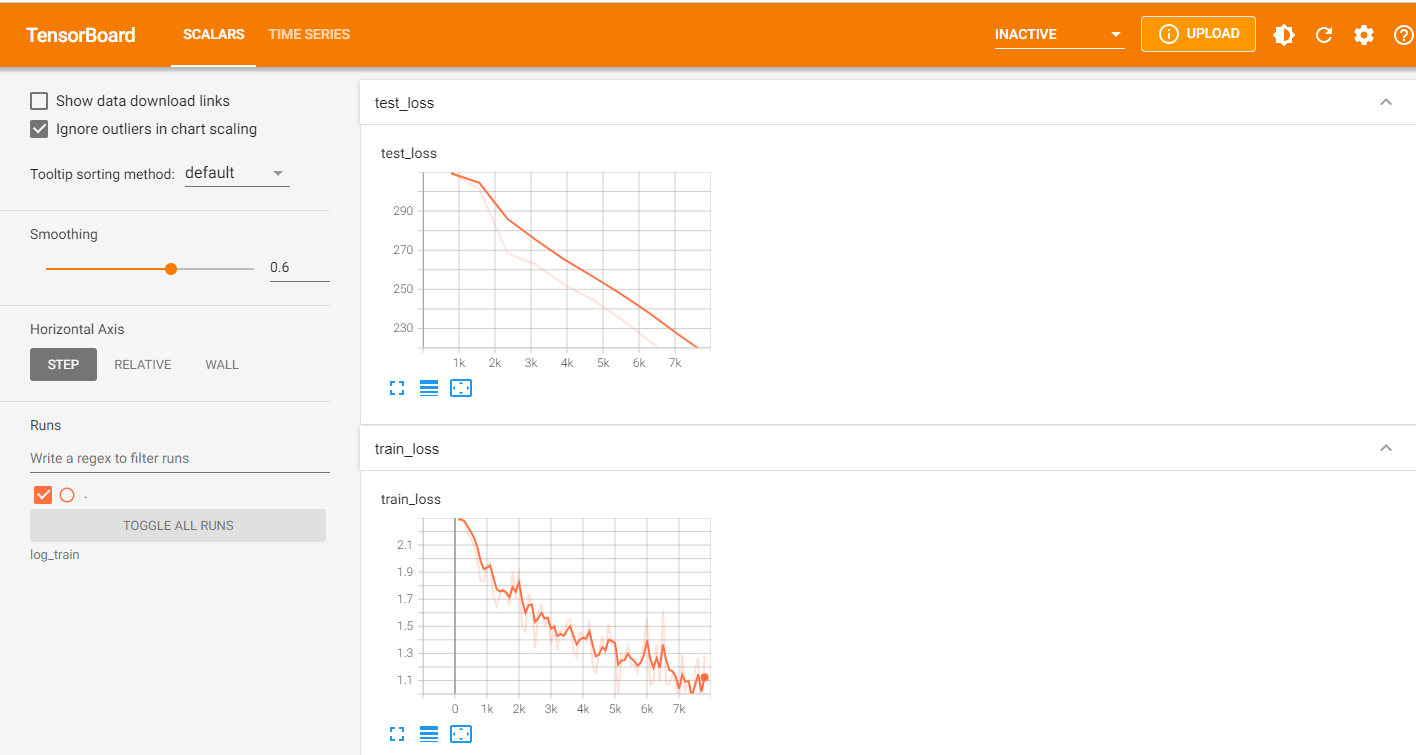1416x755 pixels.
Task: Open the INACTIVE dashboards dropdown
Action: 1059,35
